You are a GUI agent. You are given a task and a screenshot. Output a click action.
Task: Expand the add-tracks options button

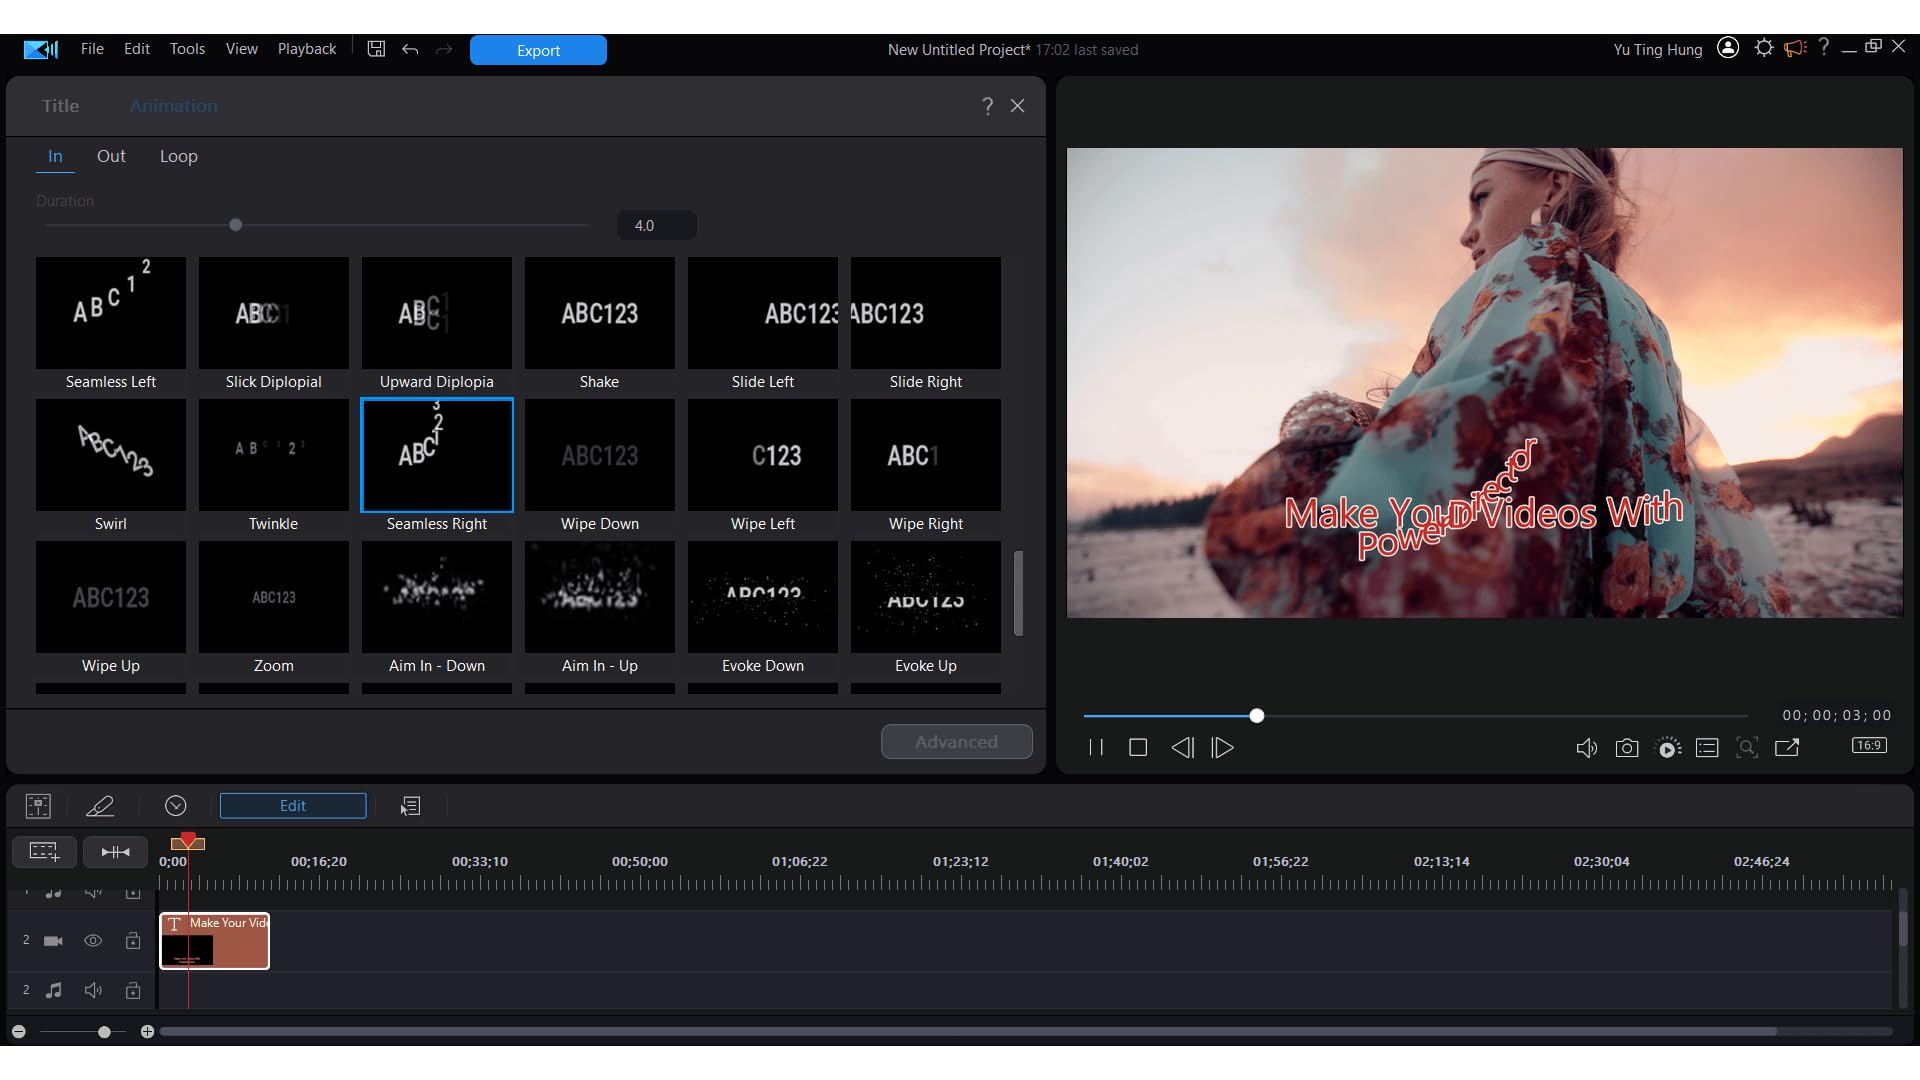(x=44, y=852)
